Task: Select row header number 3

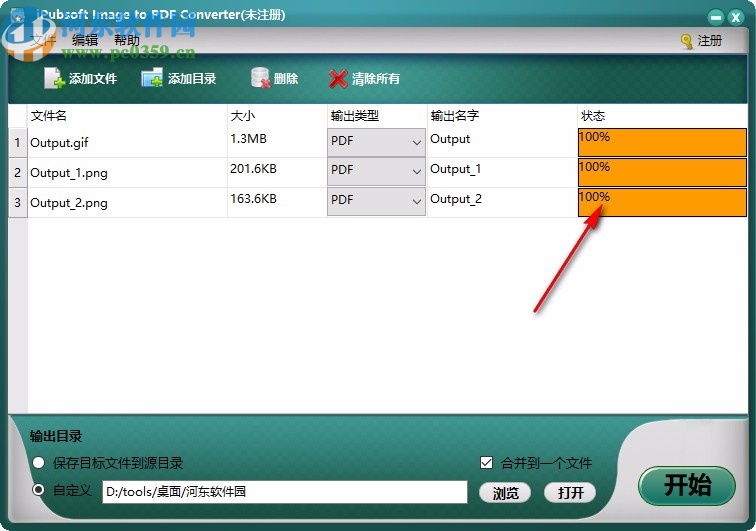Action: (x=18, y=203)
